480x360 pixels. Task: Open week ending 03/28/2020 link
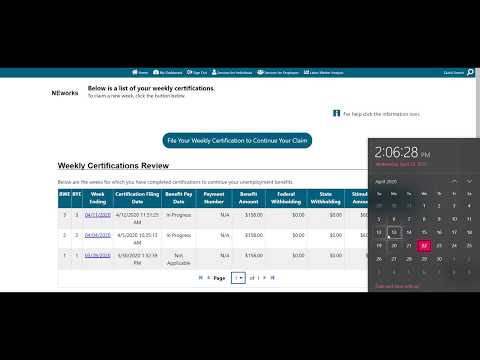click(98, 255)
